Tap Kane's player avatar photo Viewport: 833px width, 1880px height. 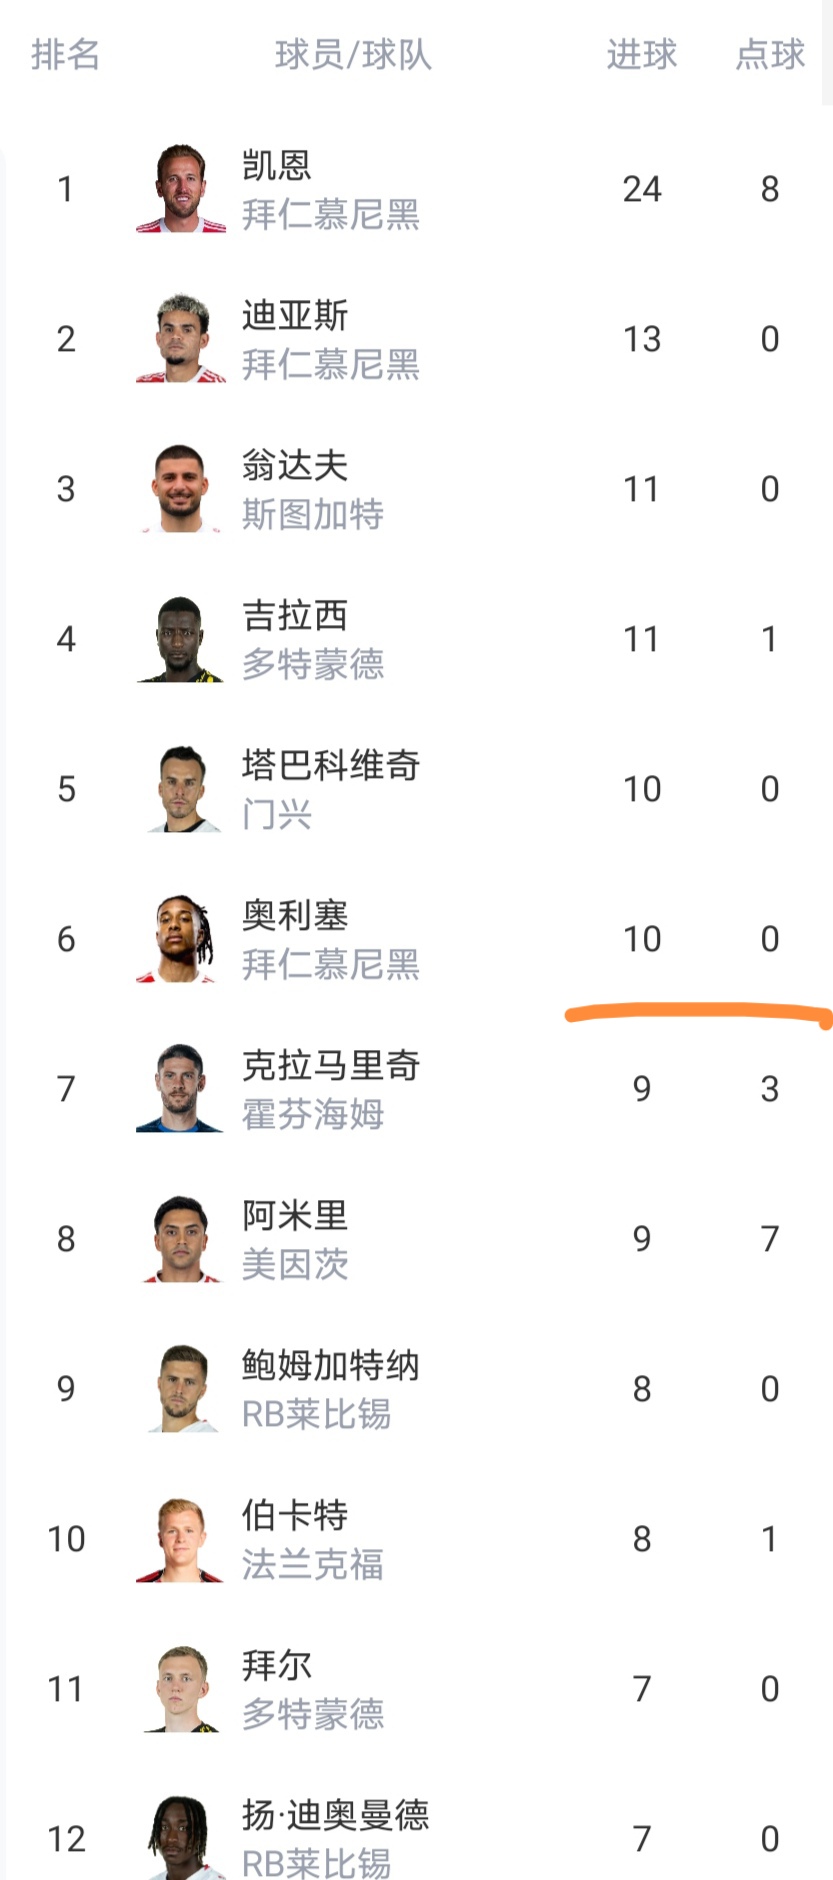(x=181, y=189)
